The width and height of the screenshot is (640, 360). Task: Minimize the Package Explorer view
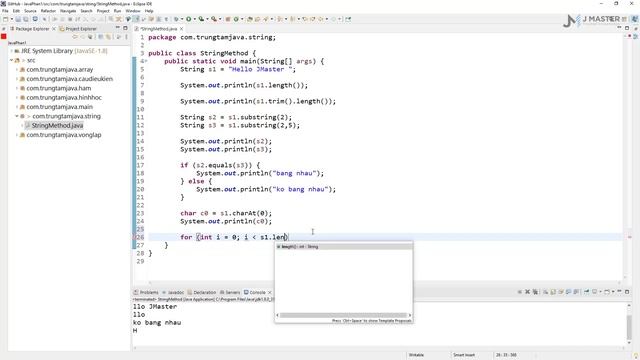point(118,28)
